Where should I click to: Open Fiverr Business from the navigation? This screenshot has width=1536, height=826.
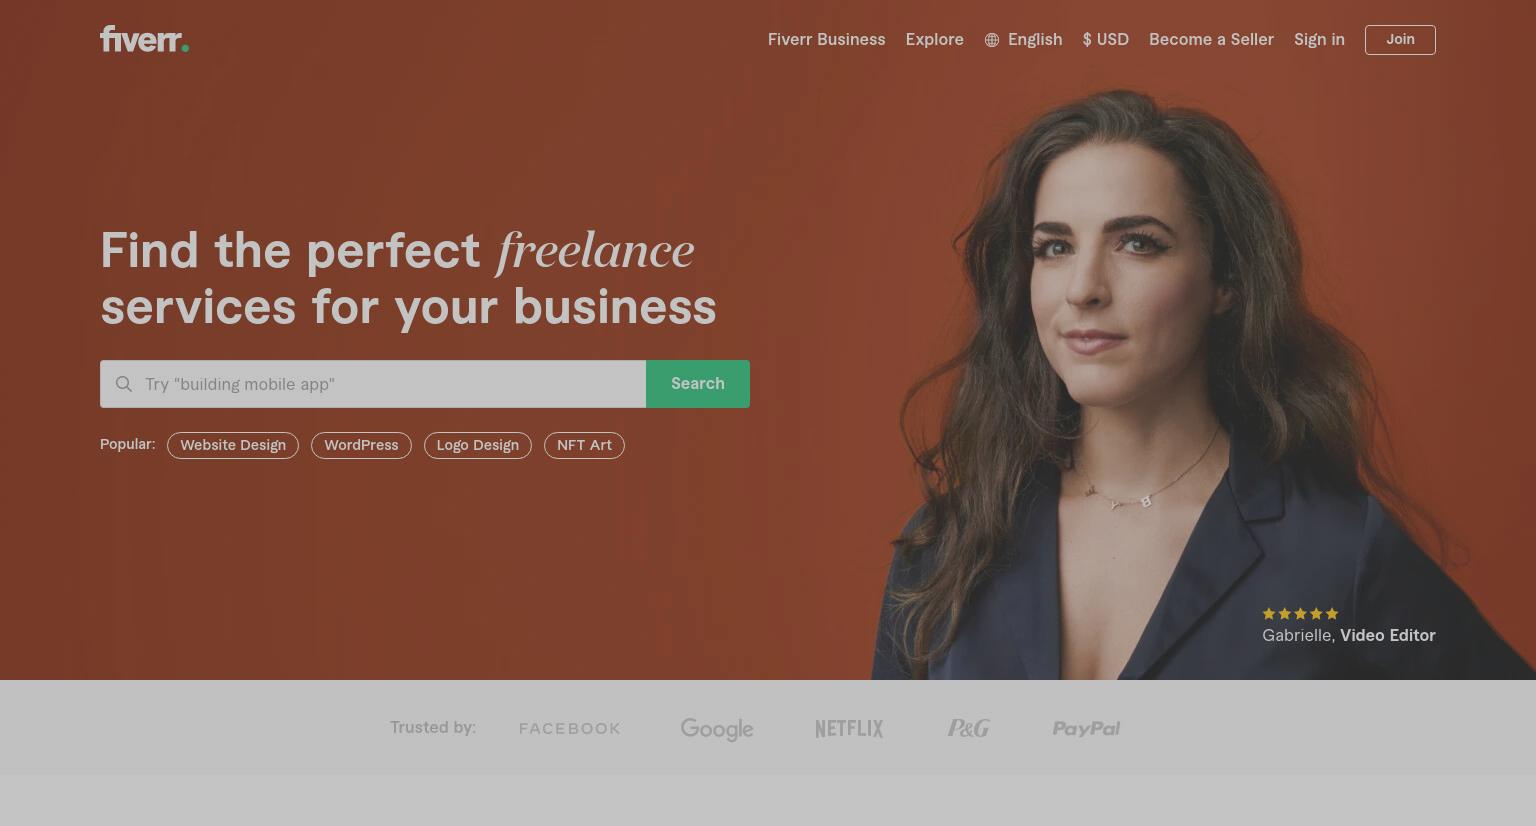pos(827,40)
